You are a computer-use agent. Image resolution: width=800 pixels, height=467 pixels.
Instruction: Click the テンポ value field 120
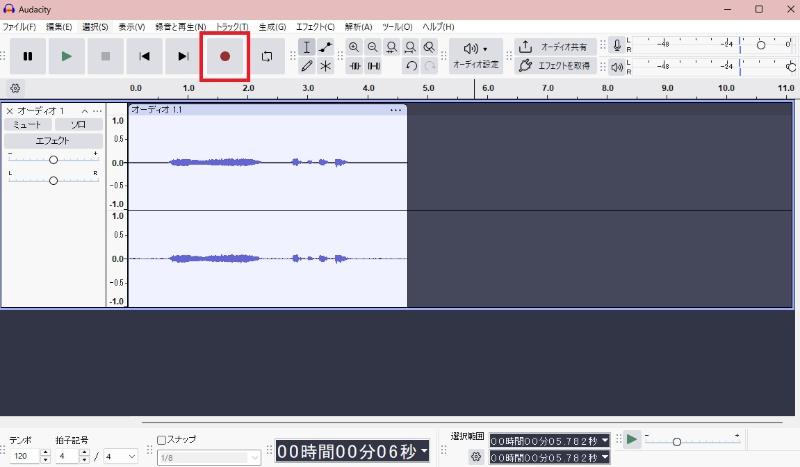[x=23, y=456]
